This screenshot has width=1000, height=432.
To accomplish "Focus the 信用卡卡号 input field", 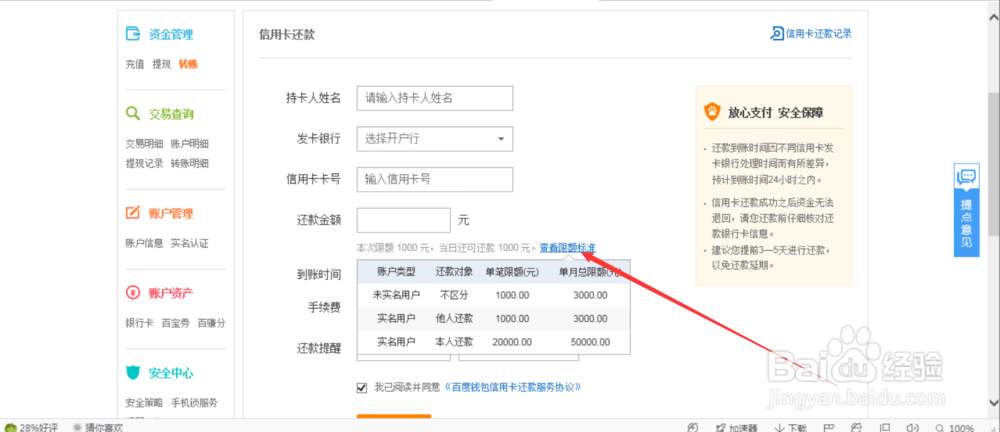I will coord(435,179).
